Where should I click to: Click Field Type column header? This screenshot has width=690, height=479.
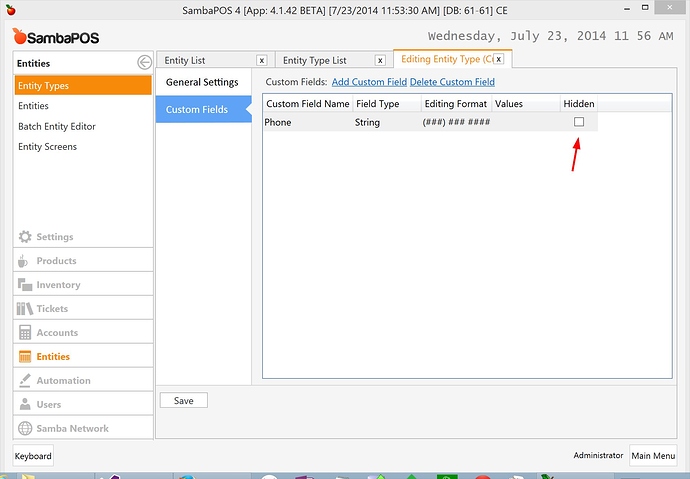tap(387, 104)
